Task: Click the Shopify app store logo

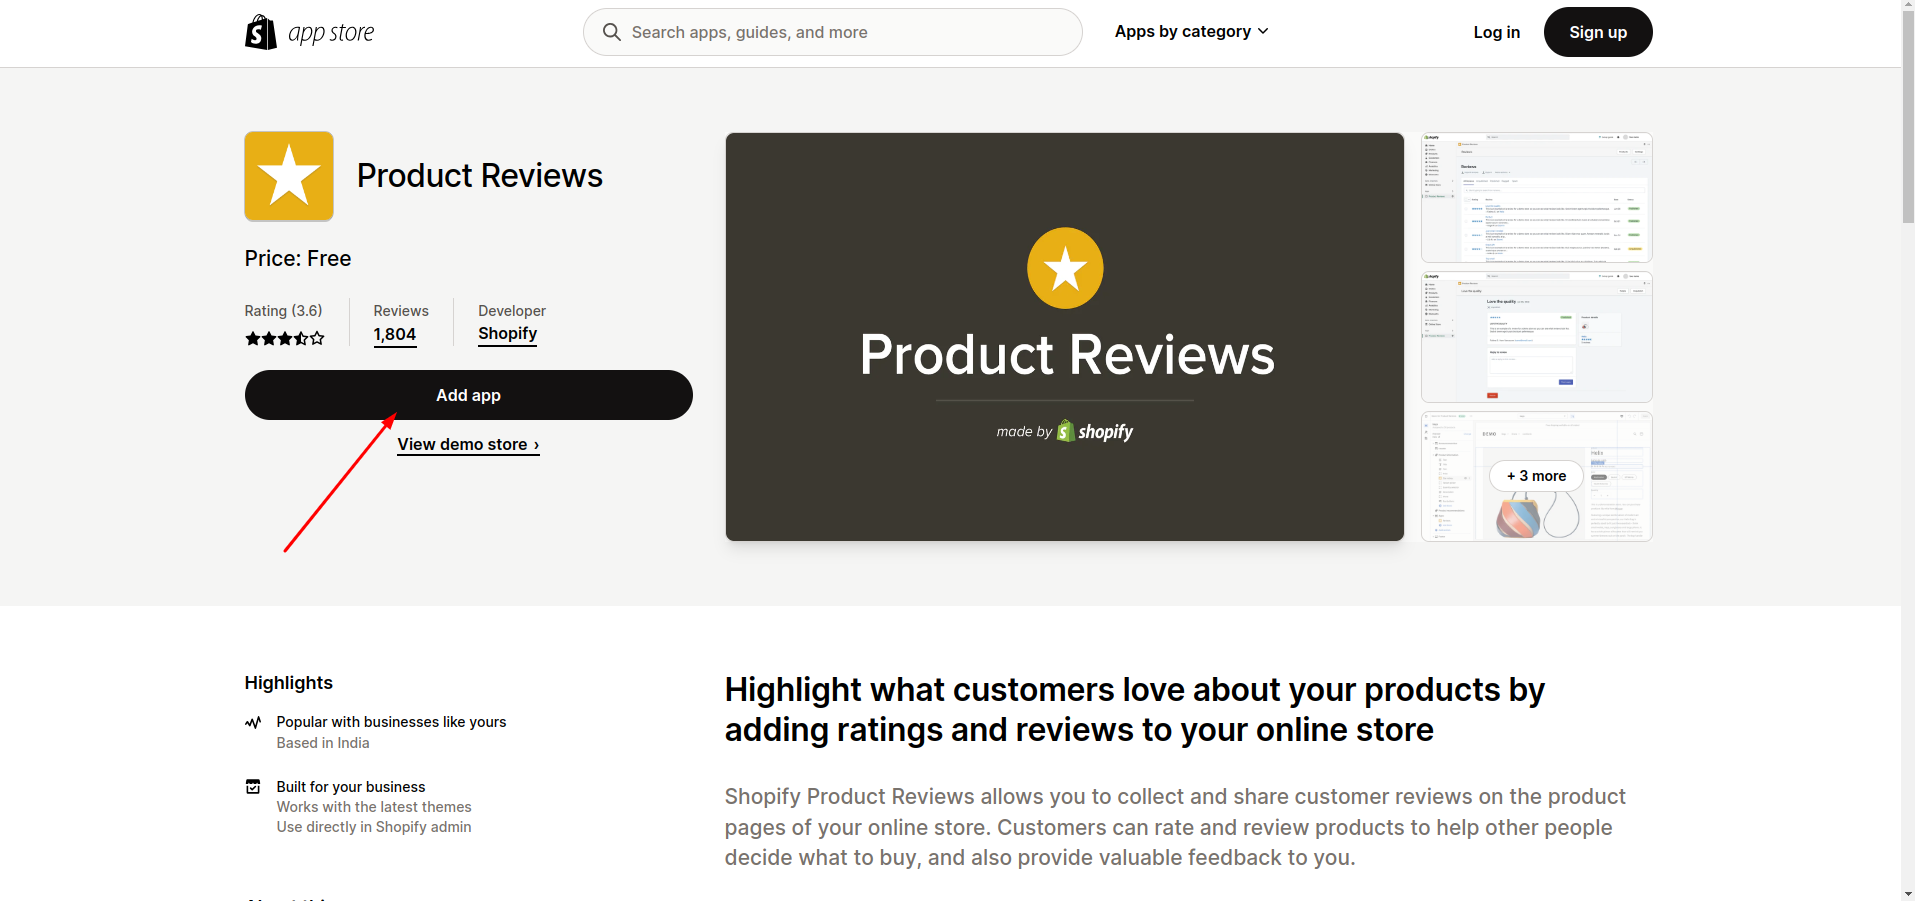Action: (309, 33)
